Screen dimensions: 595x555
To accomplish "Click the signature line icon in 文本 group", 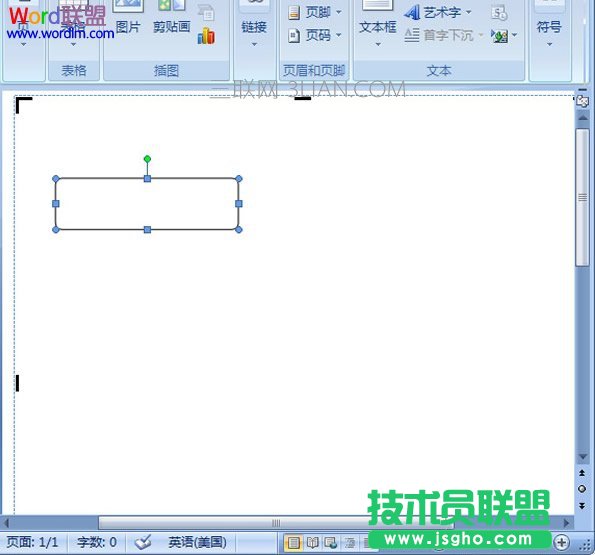I will tap(499, 13).
